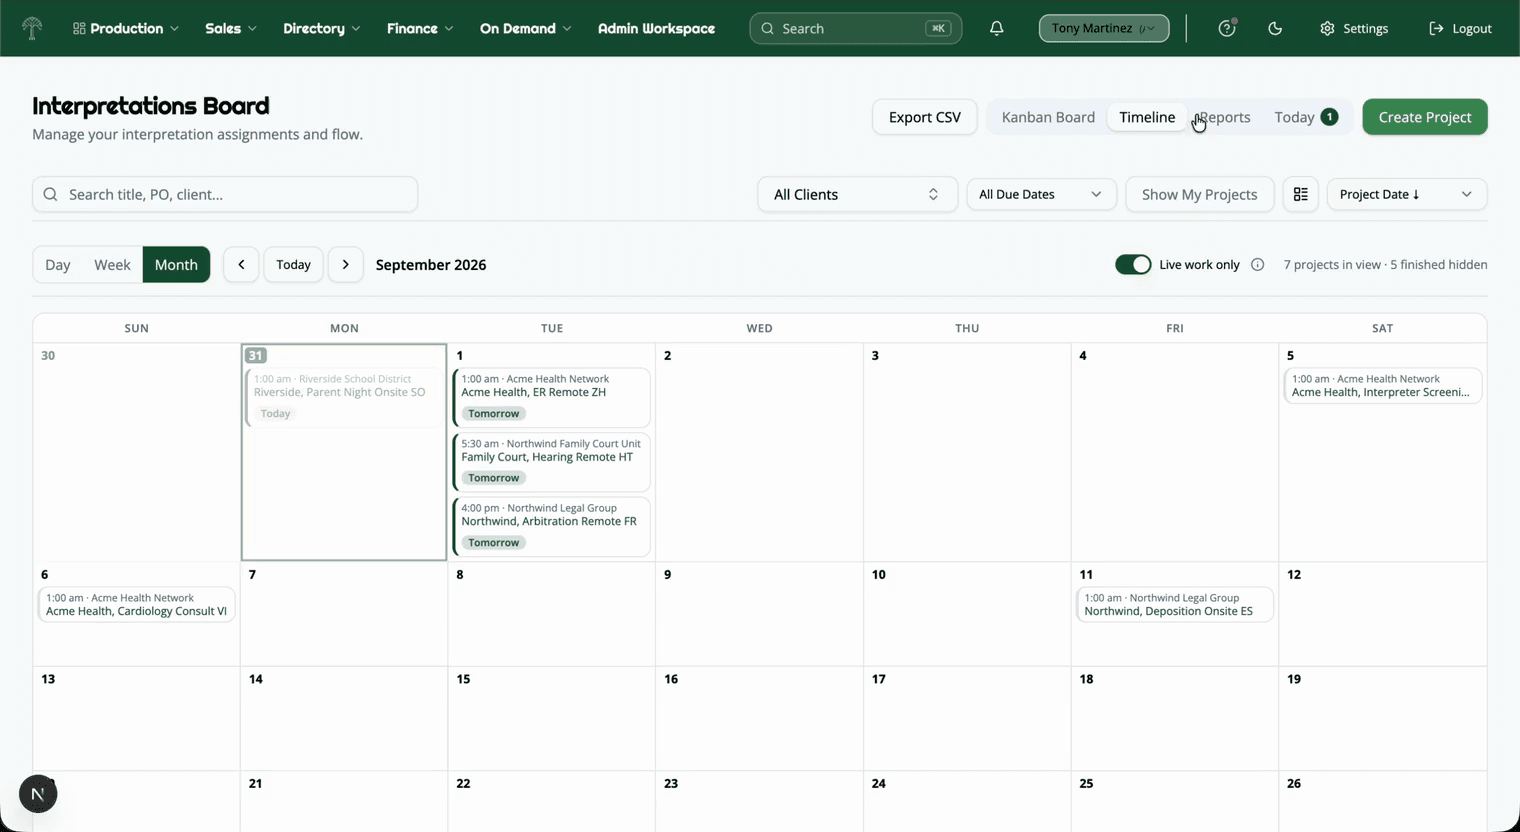Image resolution: width=1520 pixels, height=832 pixels.
Task: Open the notifications bell
Action: (x=997, y=28)
